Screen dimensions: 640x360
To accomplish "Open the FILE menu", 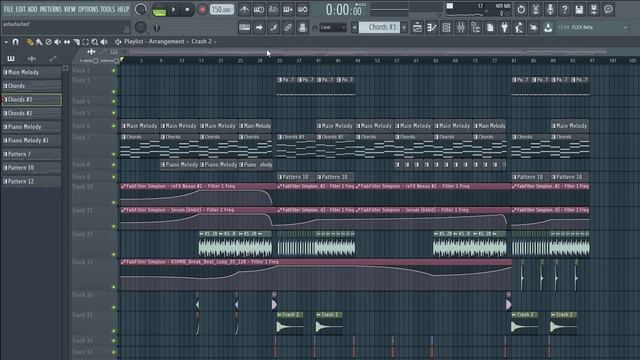I will coord(8,9).
